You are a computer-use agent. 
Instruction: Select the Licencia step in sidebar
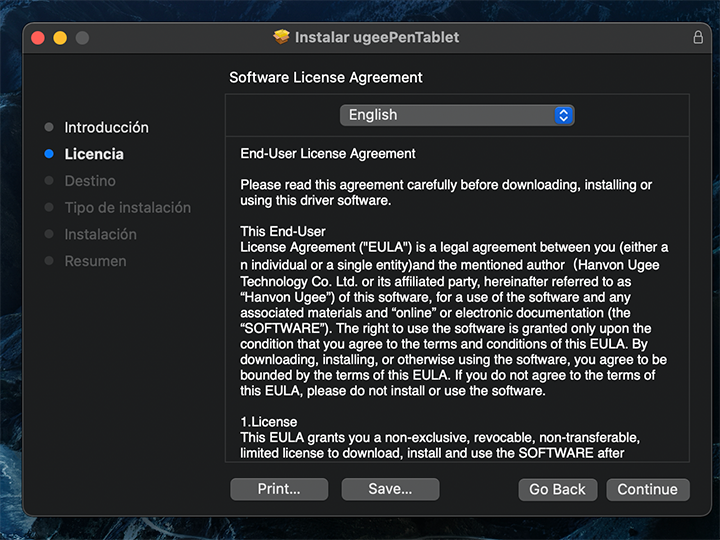point(94,154)
